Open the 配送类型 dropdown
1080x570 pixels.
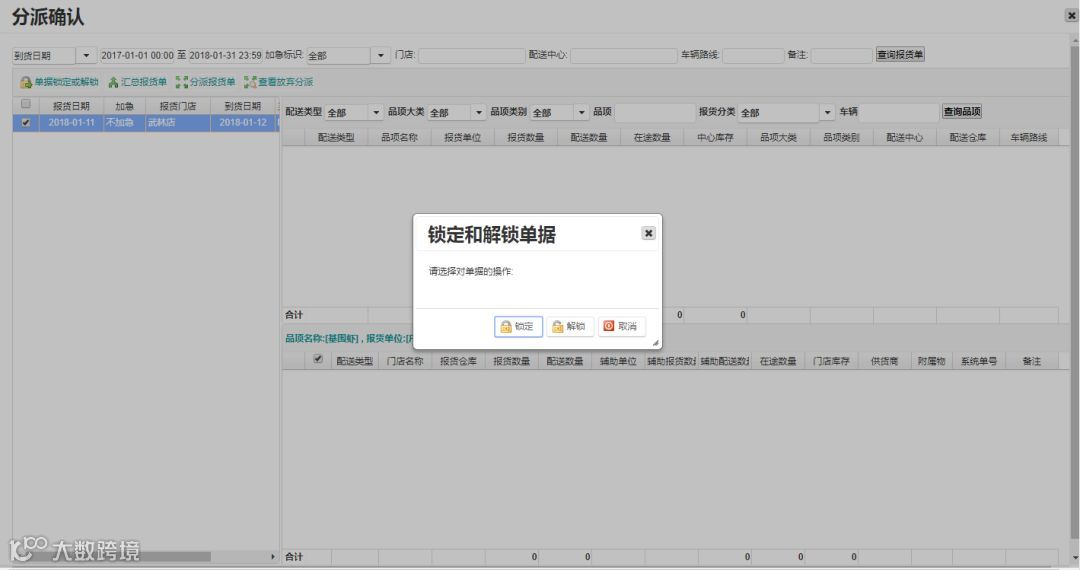[x=376, y=112]
